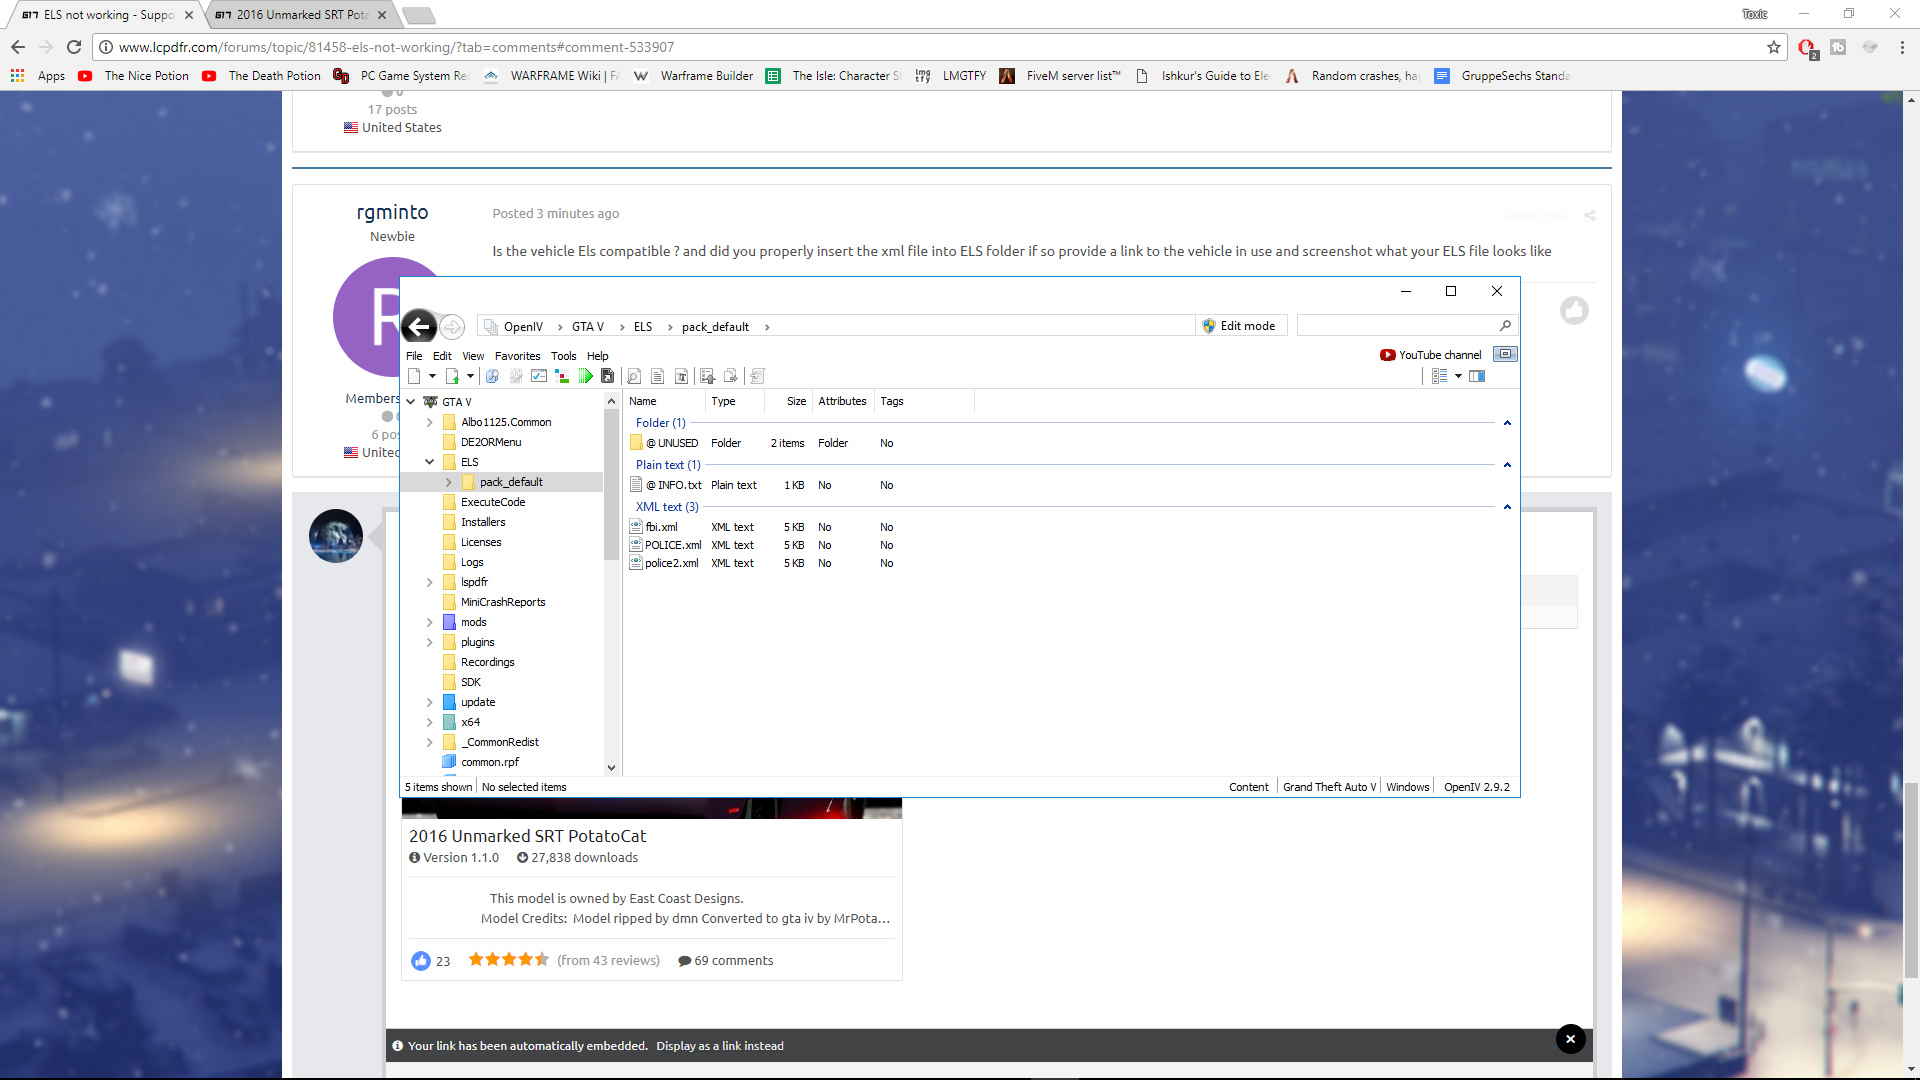Click the green Play/launch game toolbar icon
The width and height of the screenshot is (1920, 1080).
(x=586, y=376)
